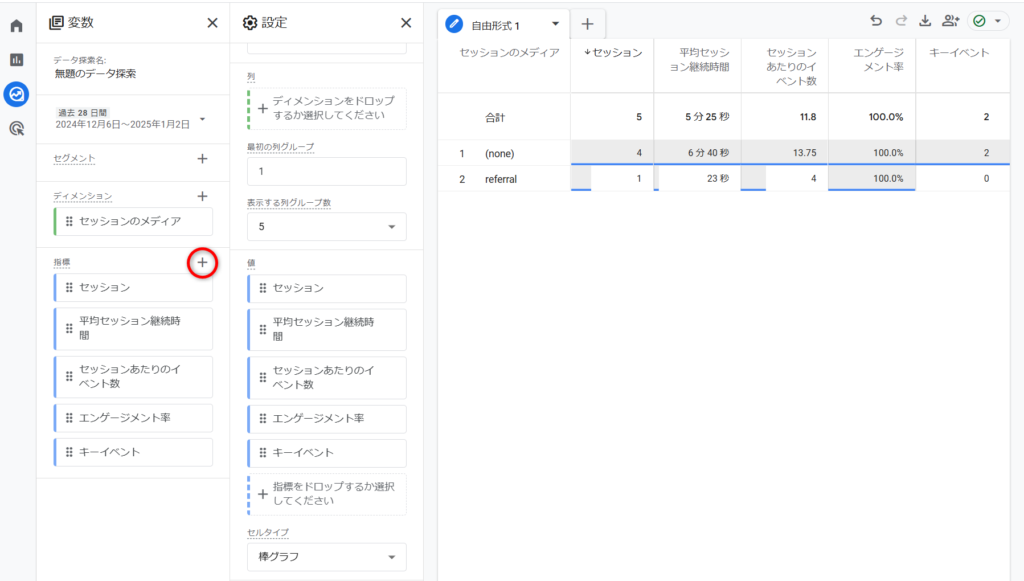This screenshot has width=1024, height=581.
Task: Close the 設定 panel
Action: click(x=405, y=23)
